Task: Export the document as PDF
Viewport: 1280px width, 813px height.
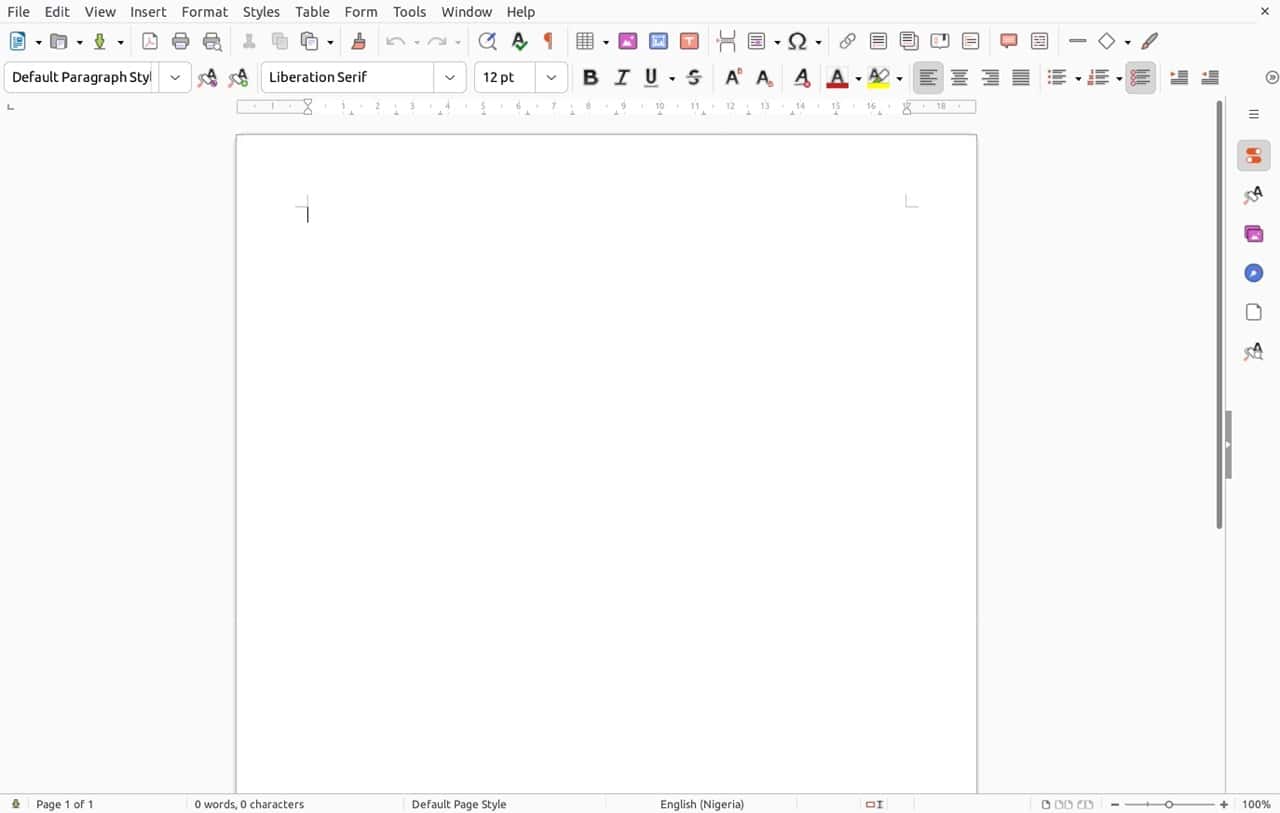Action: tap(150, 41)
